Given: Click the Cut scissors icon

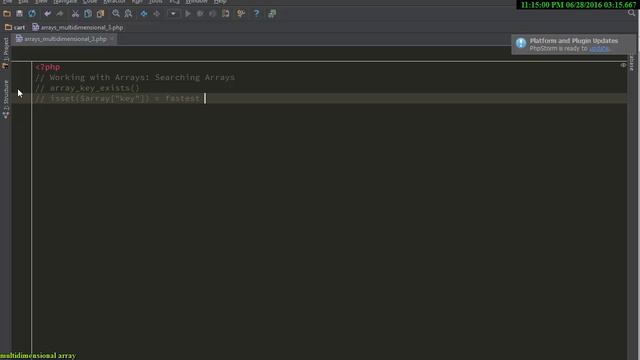Looking at the screenshot, I should [75, 13].
